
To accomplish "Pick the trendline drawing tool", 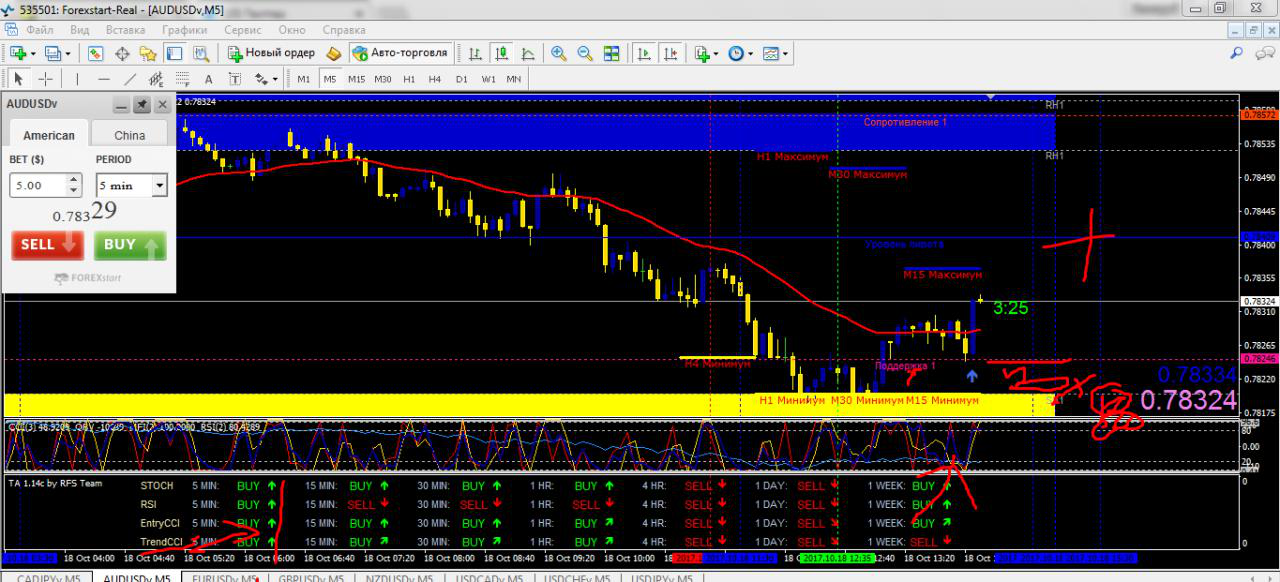I will 130,79.
